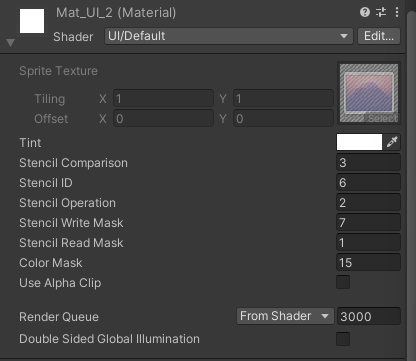Collapse the material foldout triangle
416x361 pixels.
10,43
